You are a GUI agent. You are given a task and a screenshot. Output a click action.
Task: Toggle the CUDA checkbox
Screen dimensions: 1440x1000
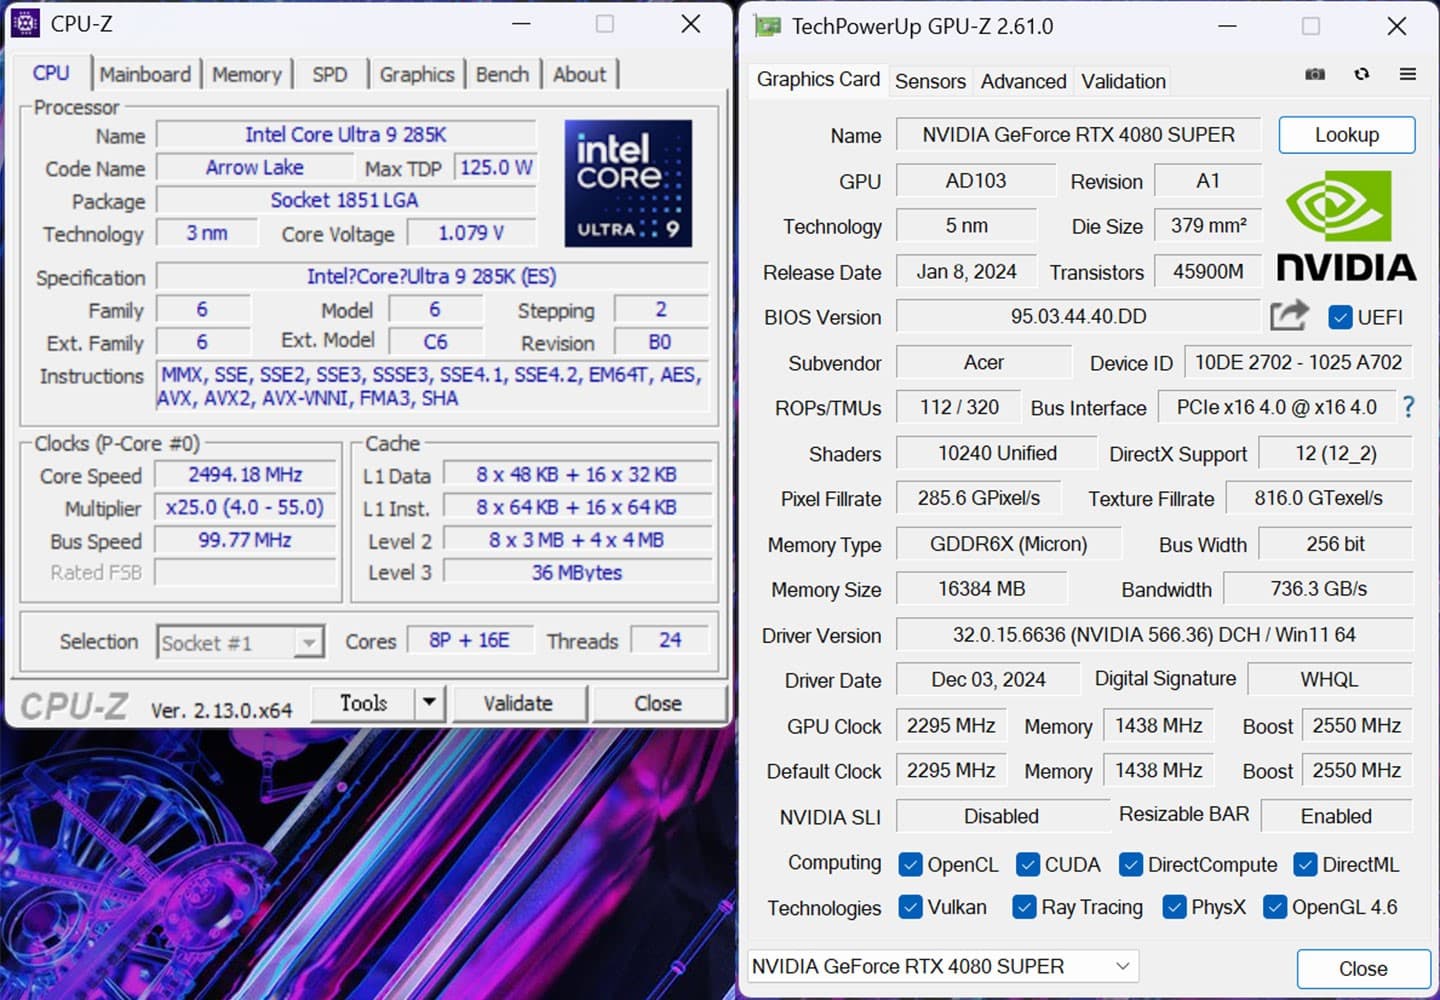[x=1027, y=864]
